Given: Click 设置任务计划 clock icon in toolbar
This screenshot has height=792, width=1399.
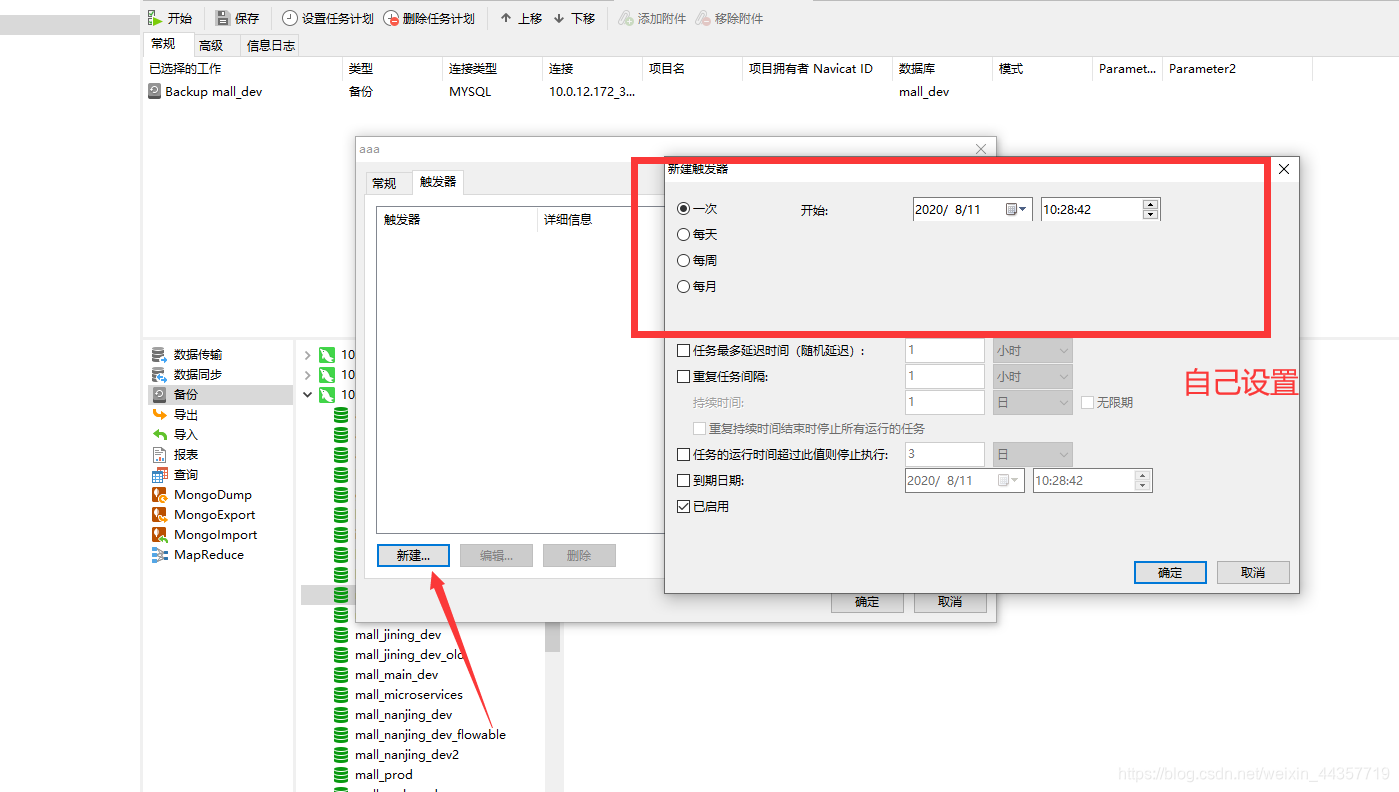Looking at the screenshot, I should (290, 18).
